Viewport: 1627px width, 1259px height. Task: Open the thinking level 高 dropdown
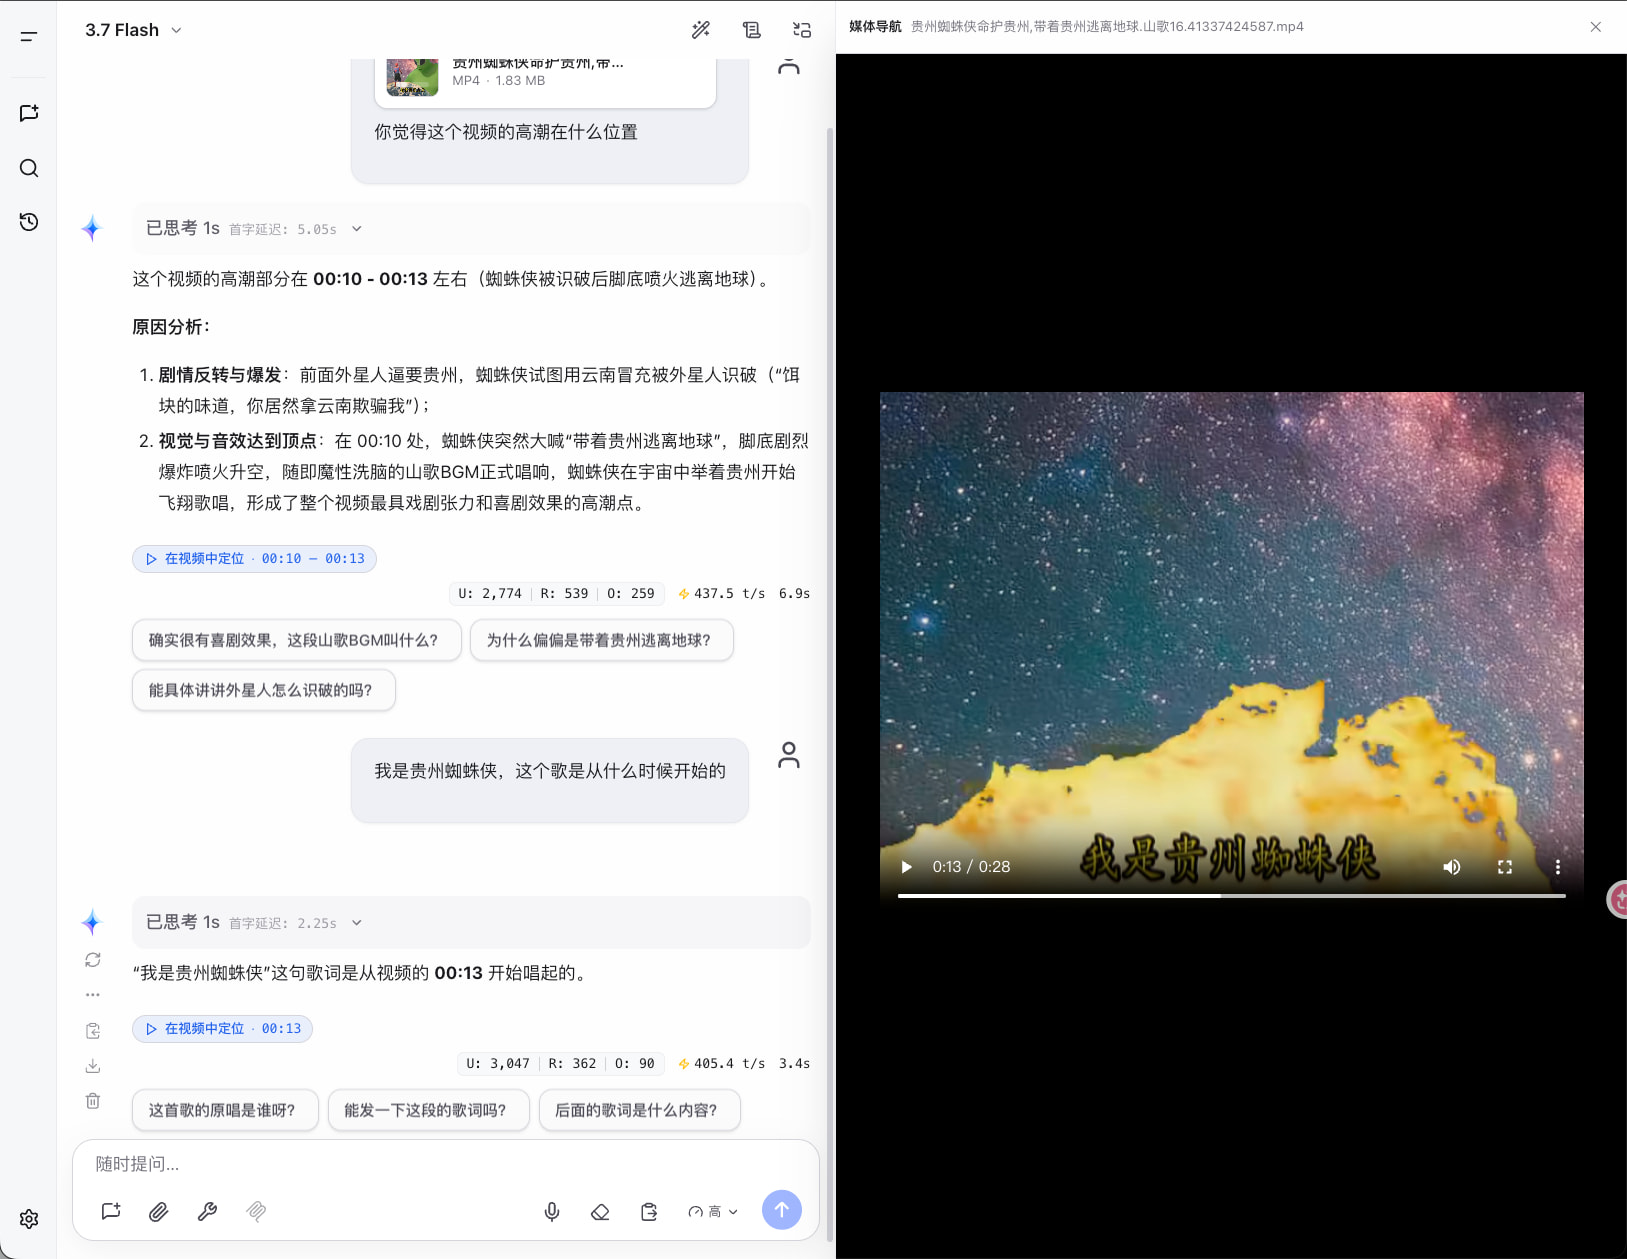pos(713,1211)
